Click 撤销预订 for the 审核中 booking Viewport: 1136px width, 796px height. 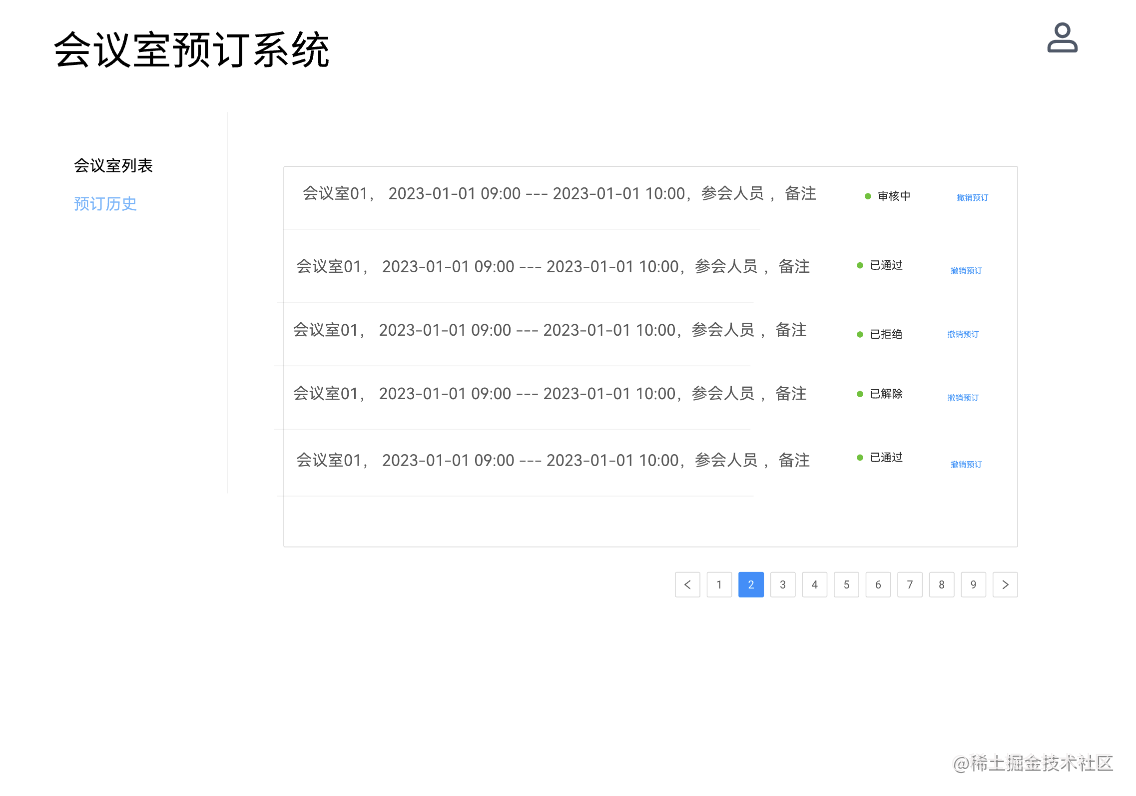pos(972,198)
